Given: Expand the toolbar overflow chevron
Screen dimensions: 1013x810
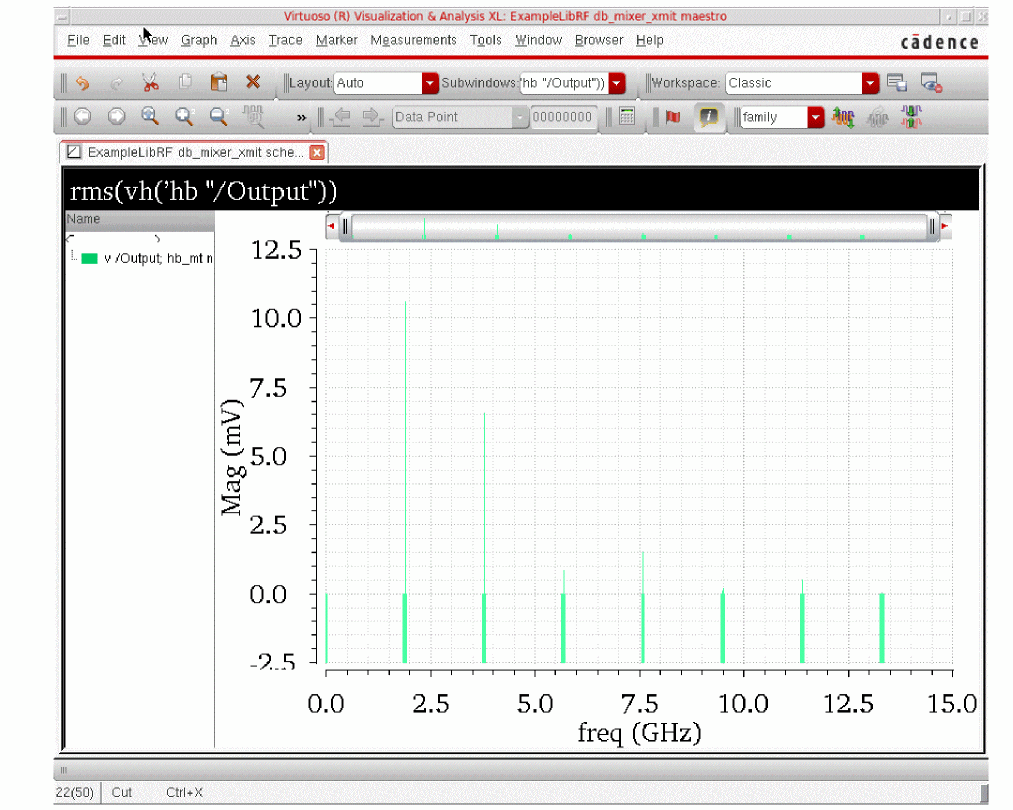Looking at the screenshot, I should [301, 118].
